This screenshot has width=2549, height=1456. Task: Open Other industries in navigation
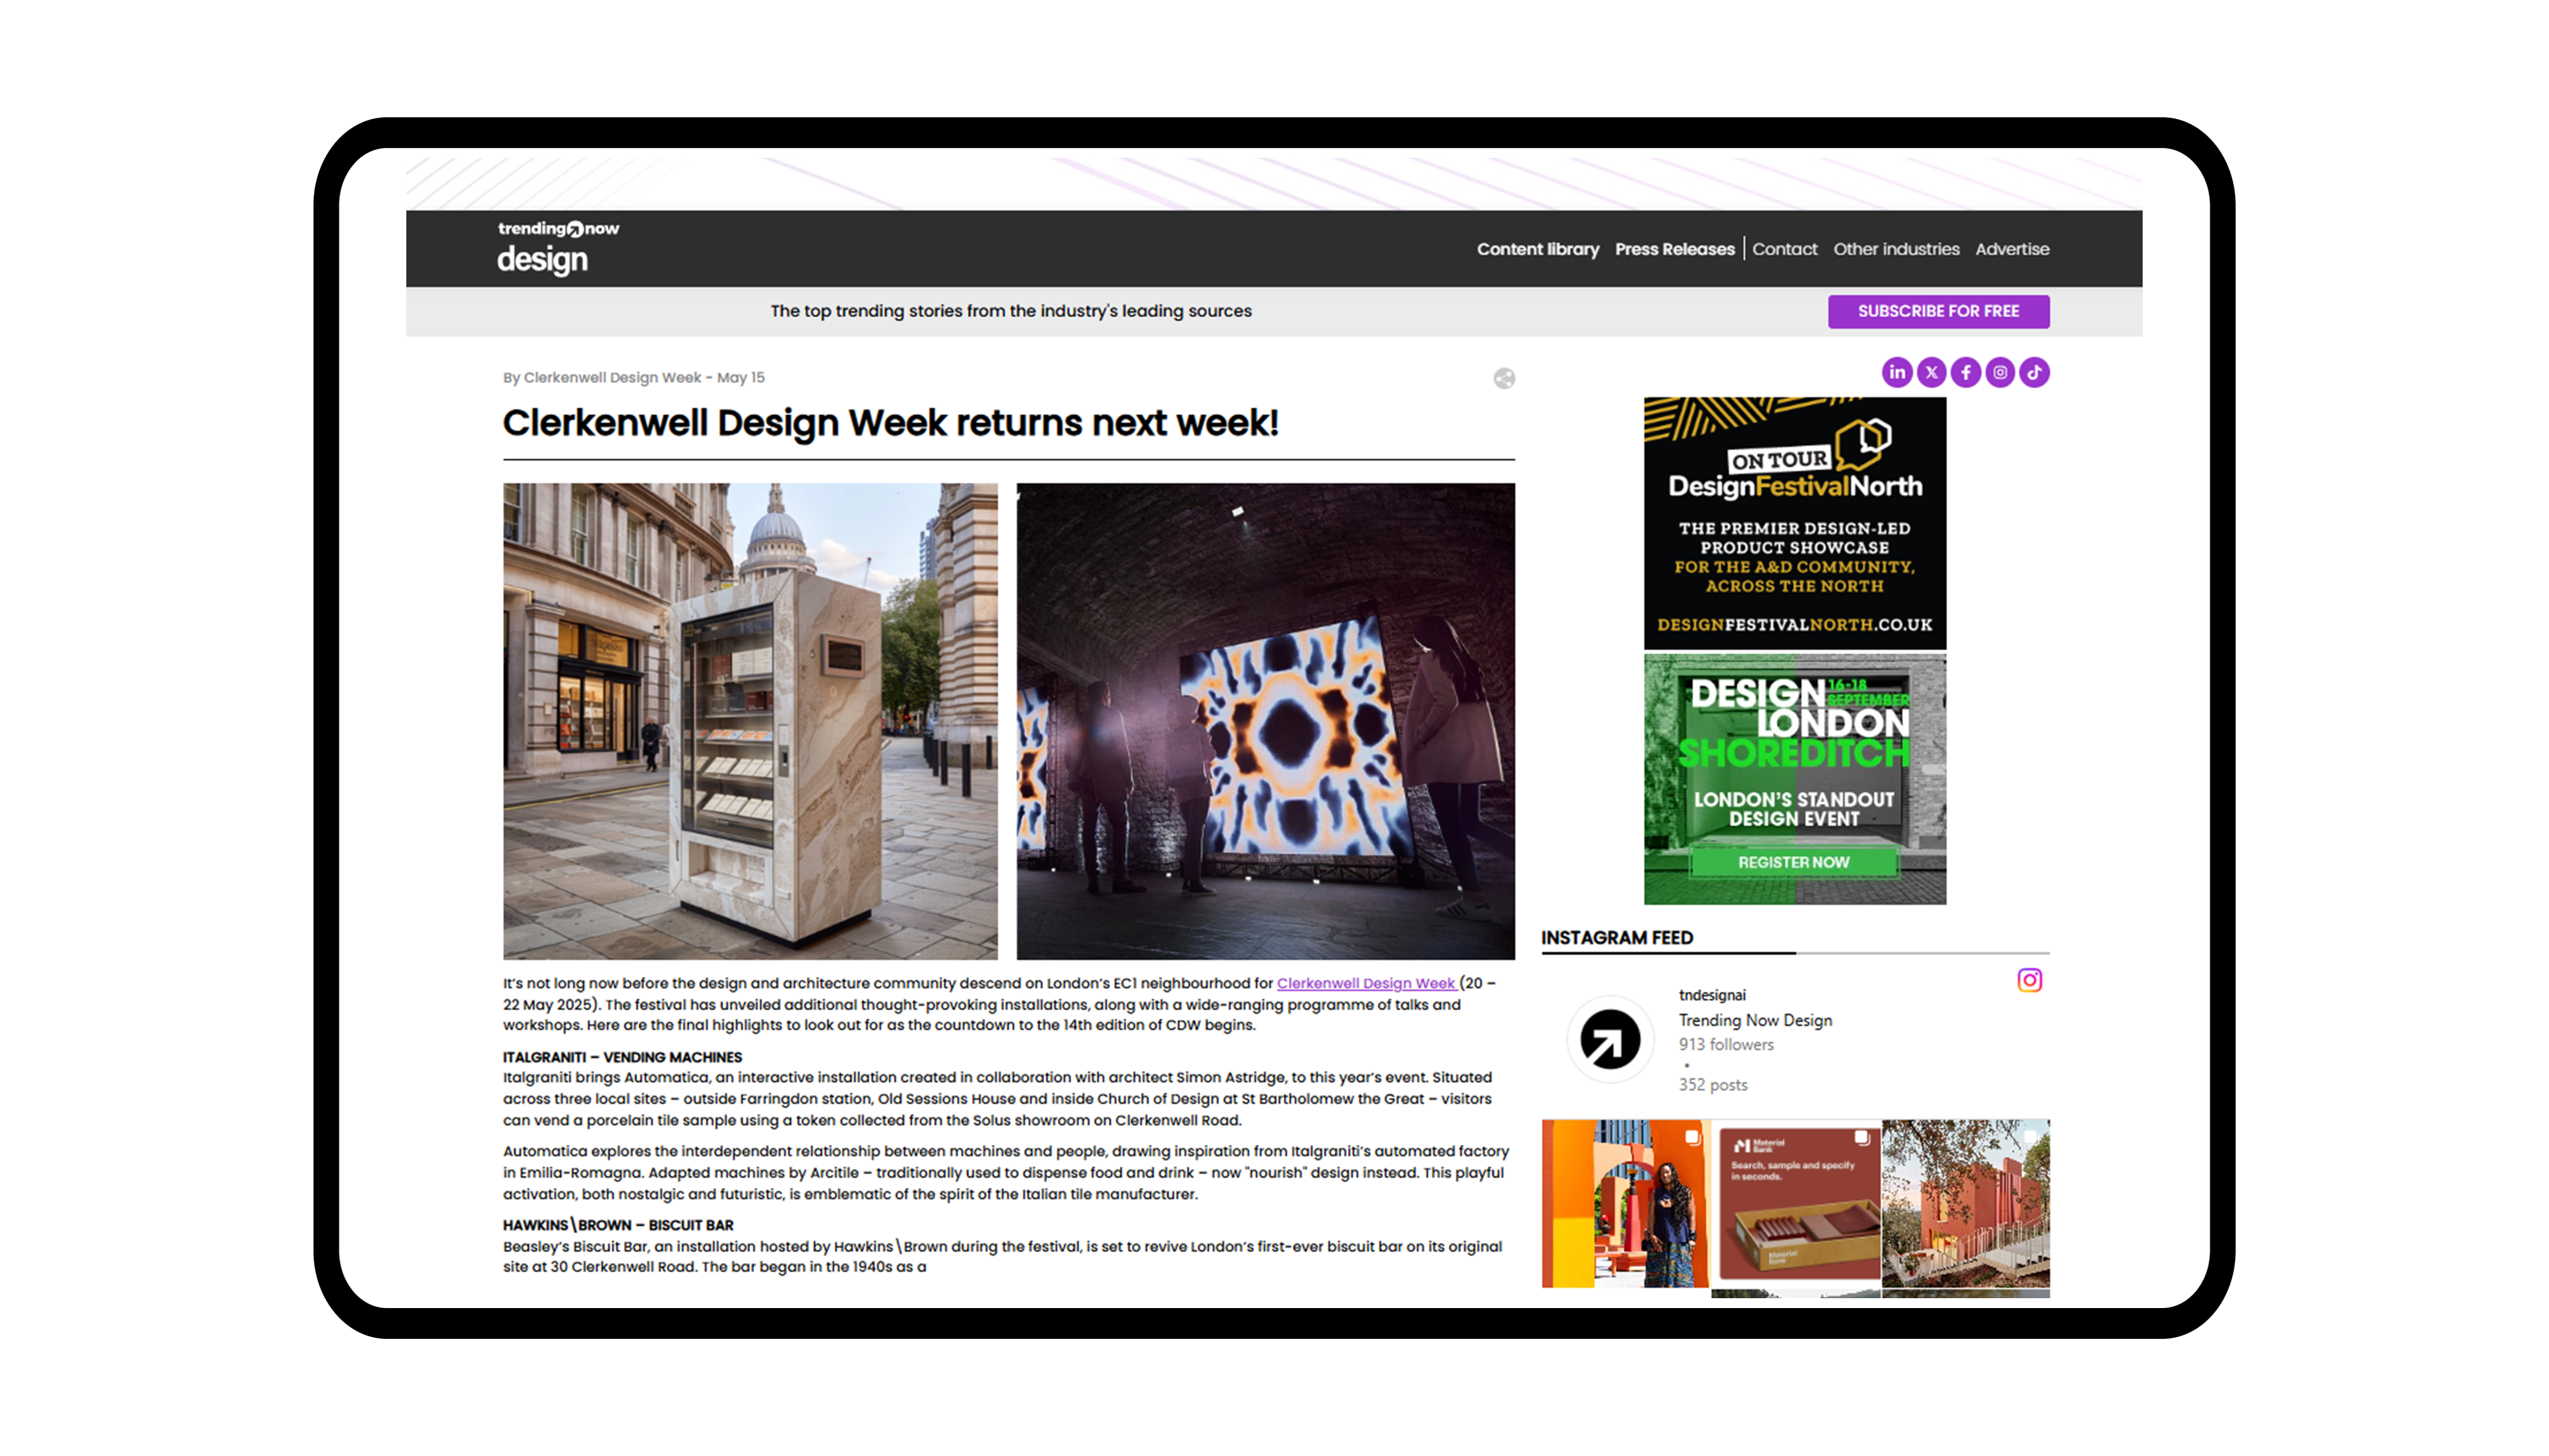click(x=1895, y=249)
